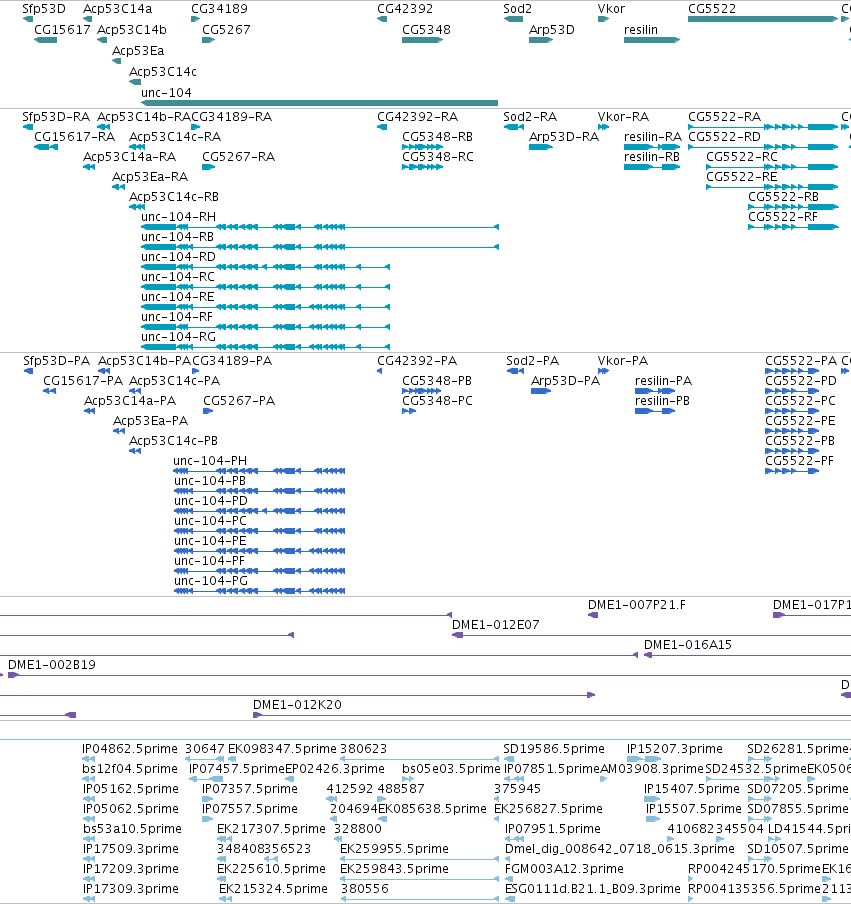Click transcript label CG5522-RE
The image size is (851, 904).
741,177
